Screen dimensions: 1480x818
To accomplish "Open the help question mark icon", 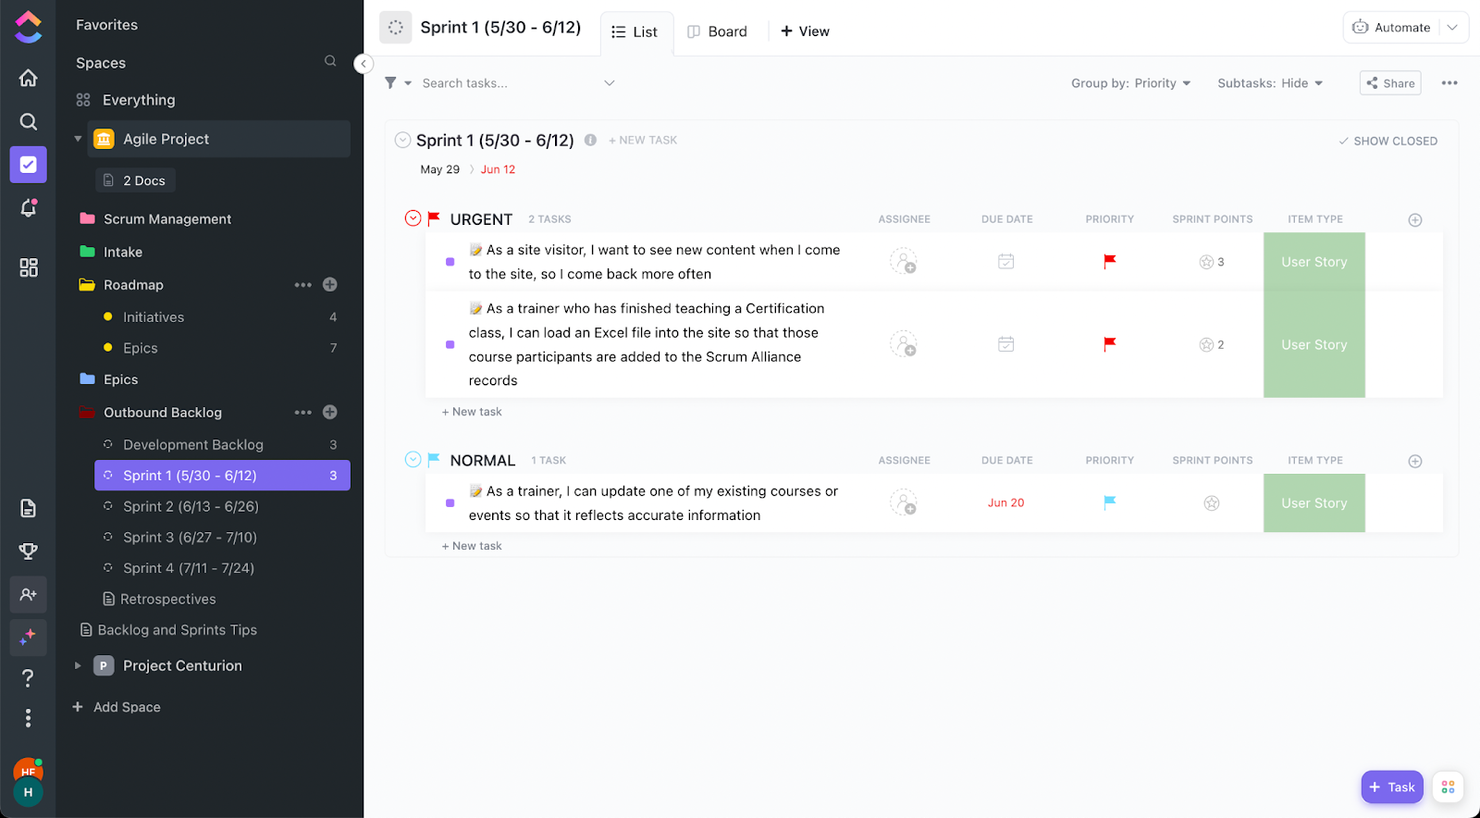I will [x=28, y=677].
